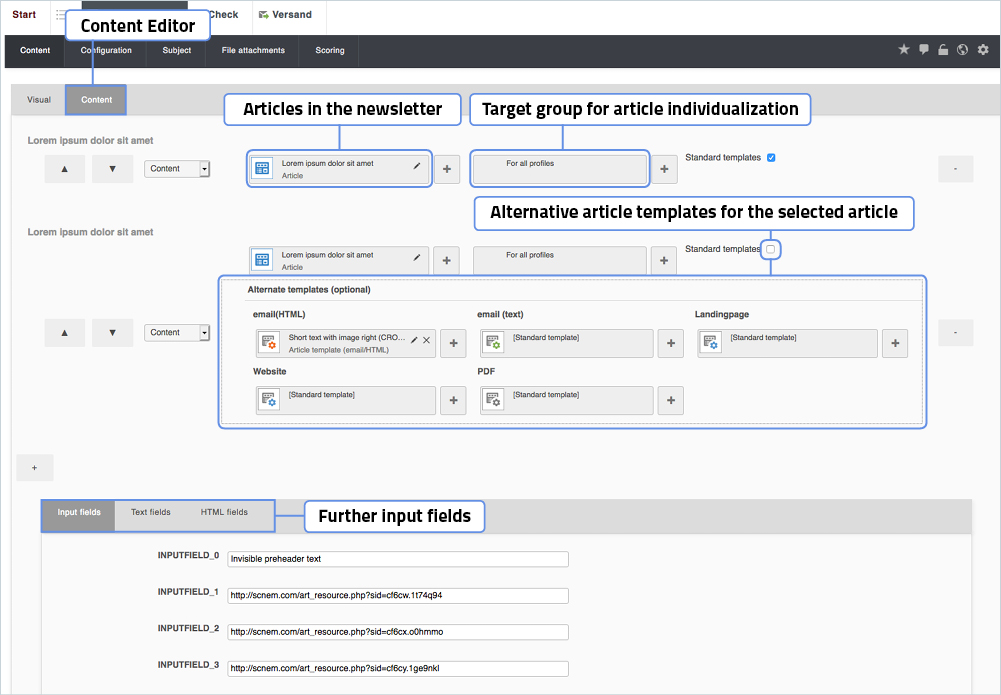Screen dimensions: 1001x695
Task: Switch to the Visual tab
Action: [39, 100]
